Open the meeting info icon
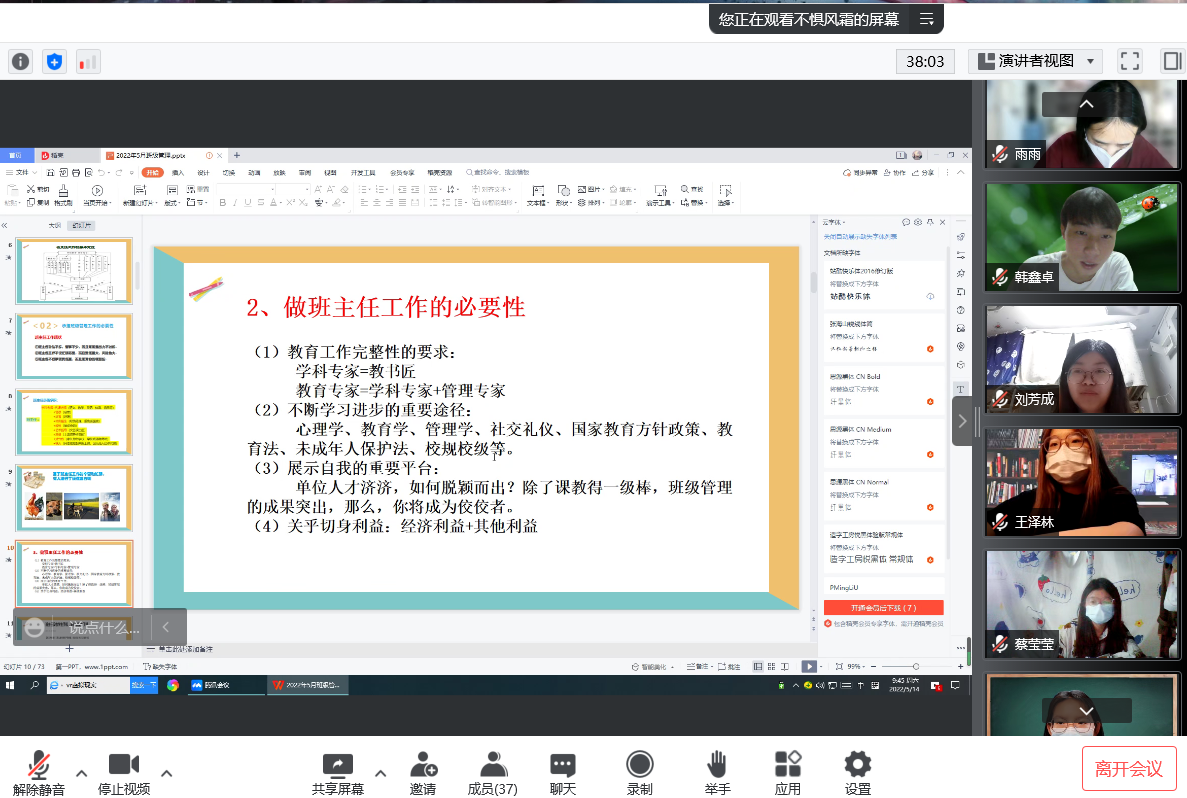The width and height of the screenshot is (1187, 798). coord(21,61)
